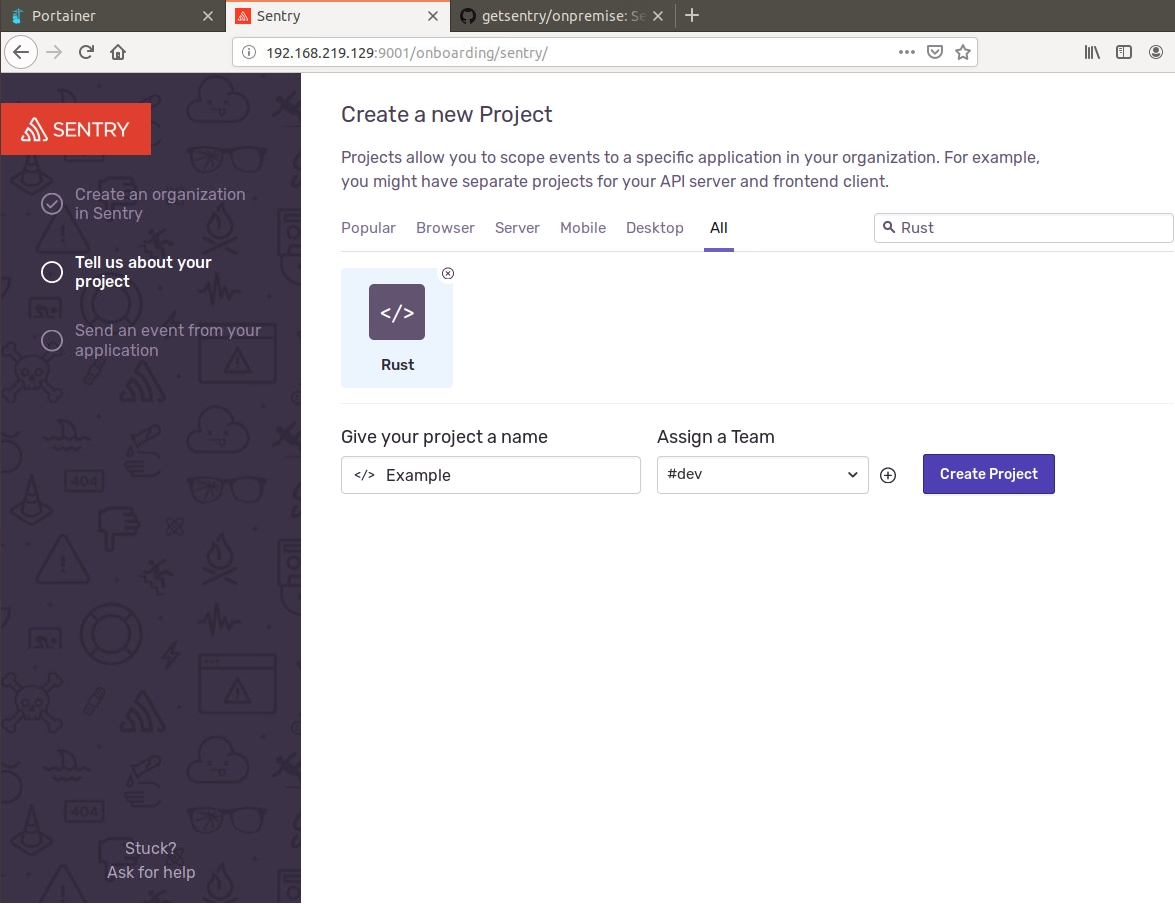Reload the current page
The height and width of the screenshot is (904, 1175).
pyautogui.click(x=86, y=52)
